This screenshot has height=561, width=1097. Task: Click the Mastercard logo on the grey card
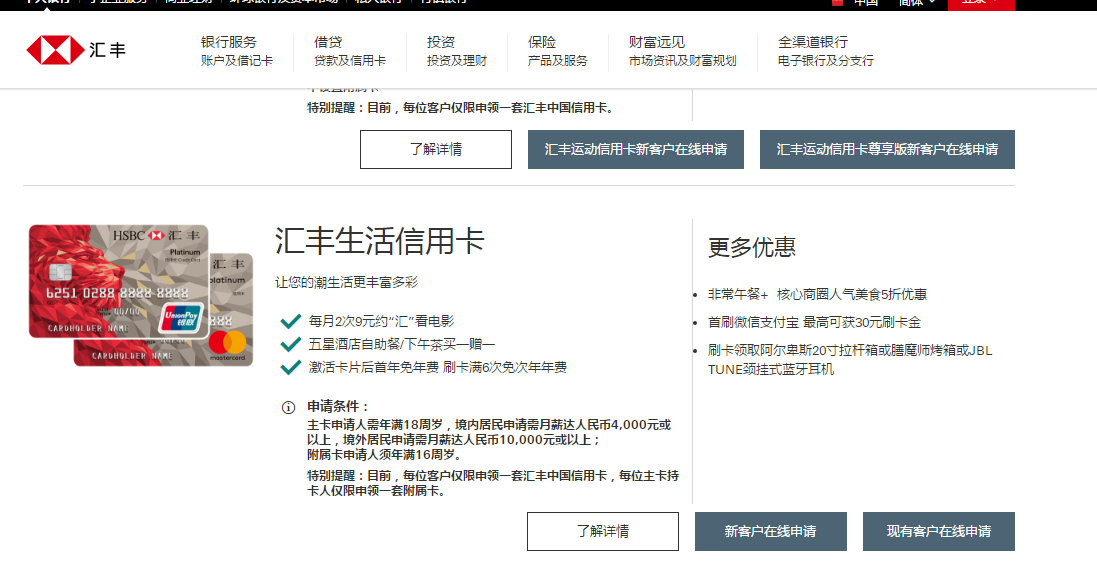pyautogui.click(x=228, y=343)
